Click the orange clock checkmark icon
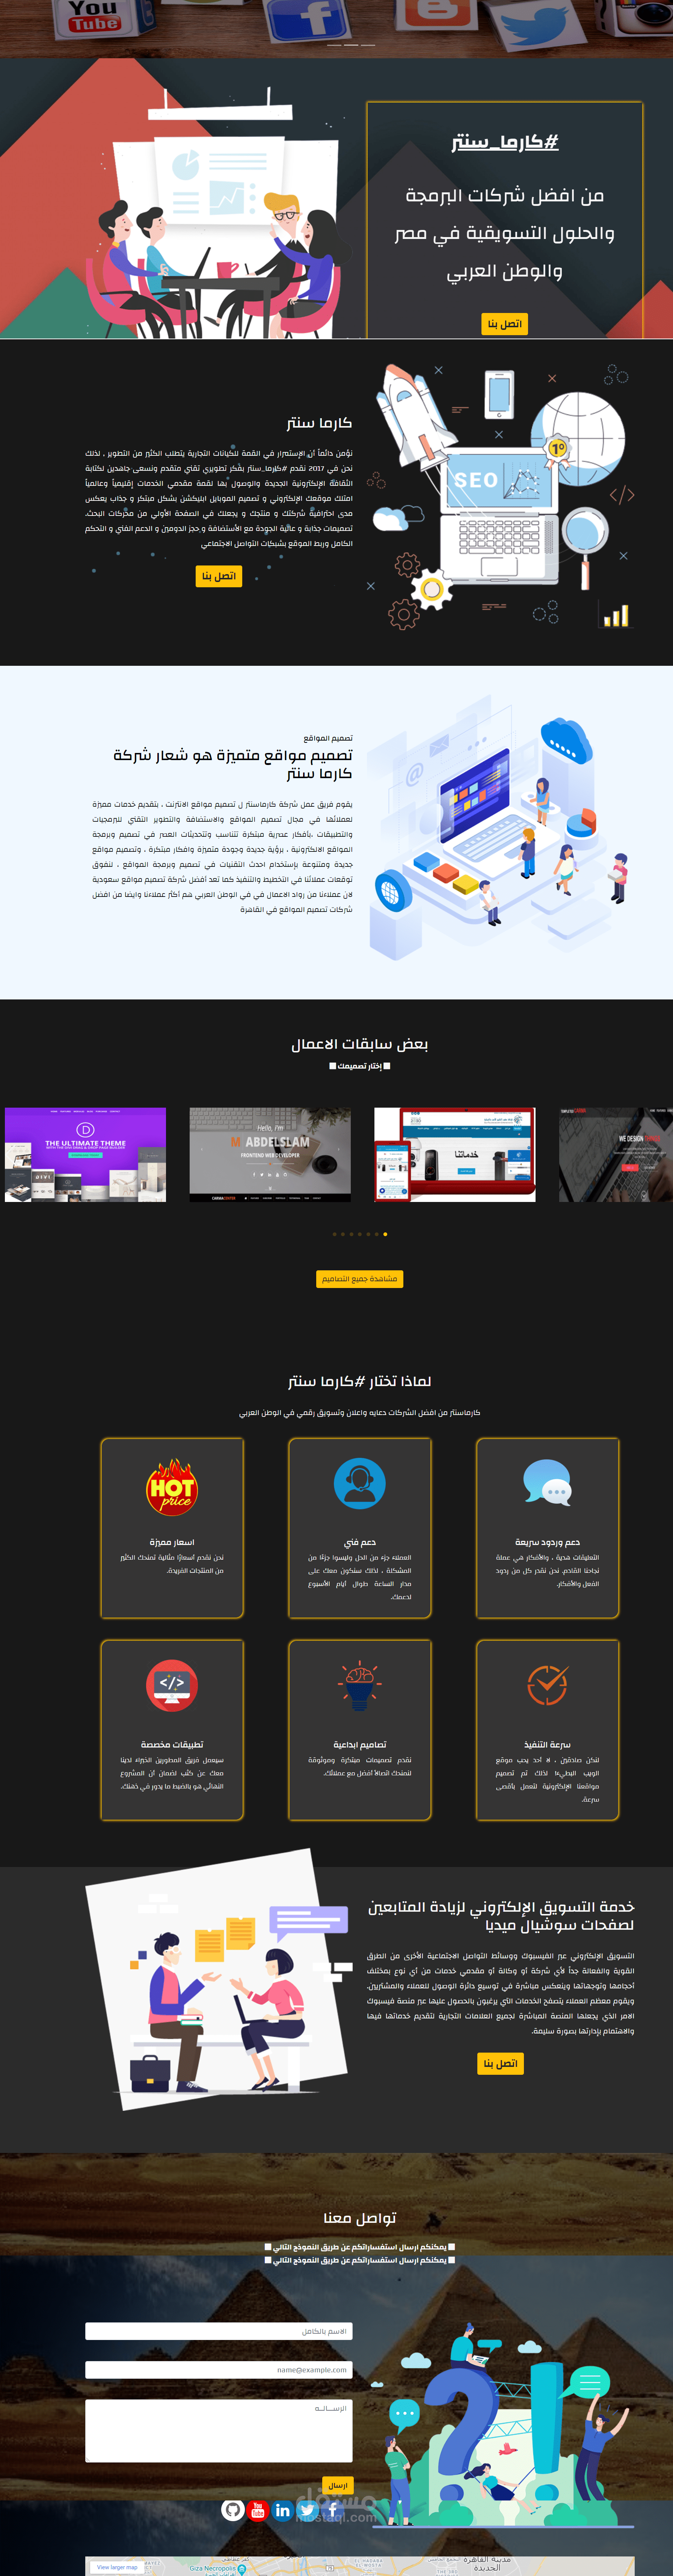The height and width of the screenshot is (2576, 673). tap(547, 1685)
